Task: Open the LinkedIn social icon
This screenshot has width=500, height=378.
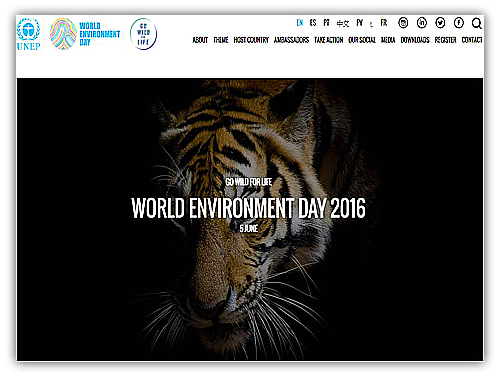Action: click(x=422, y=23)
